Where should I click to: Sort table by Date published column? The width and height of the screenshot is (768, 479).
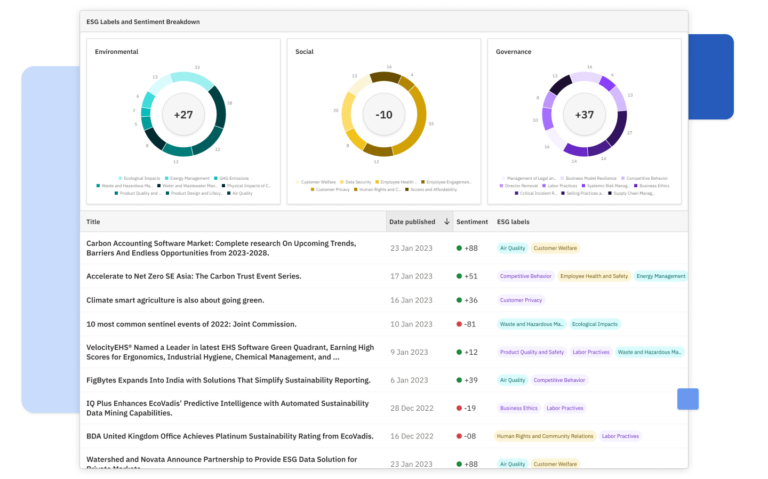pyautogui.click(x=411, y=221)
